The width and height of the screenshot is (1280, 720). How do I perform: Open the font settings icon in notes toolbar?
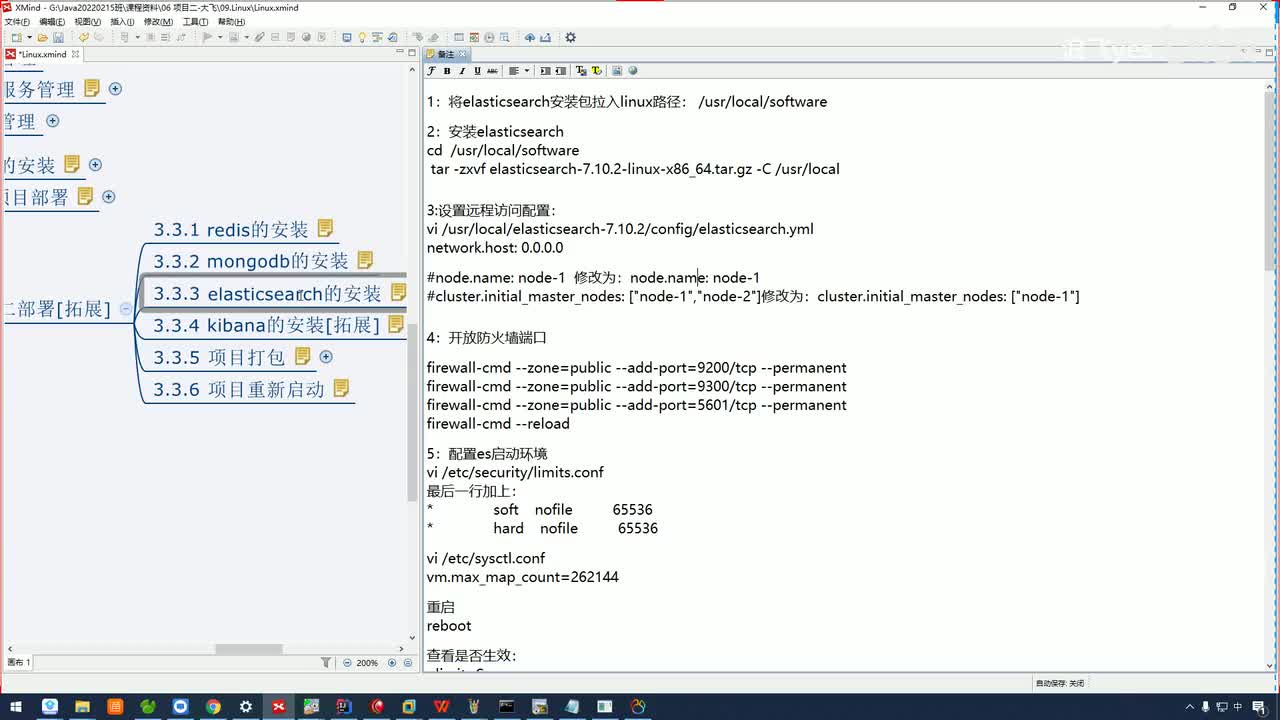(x=431, y=71)
